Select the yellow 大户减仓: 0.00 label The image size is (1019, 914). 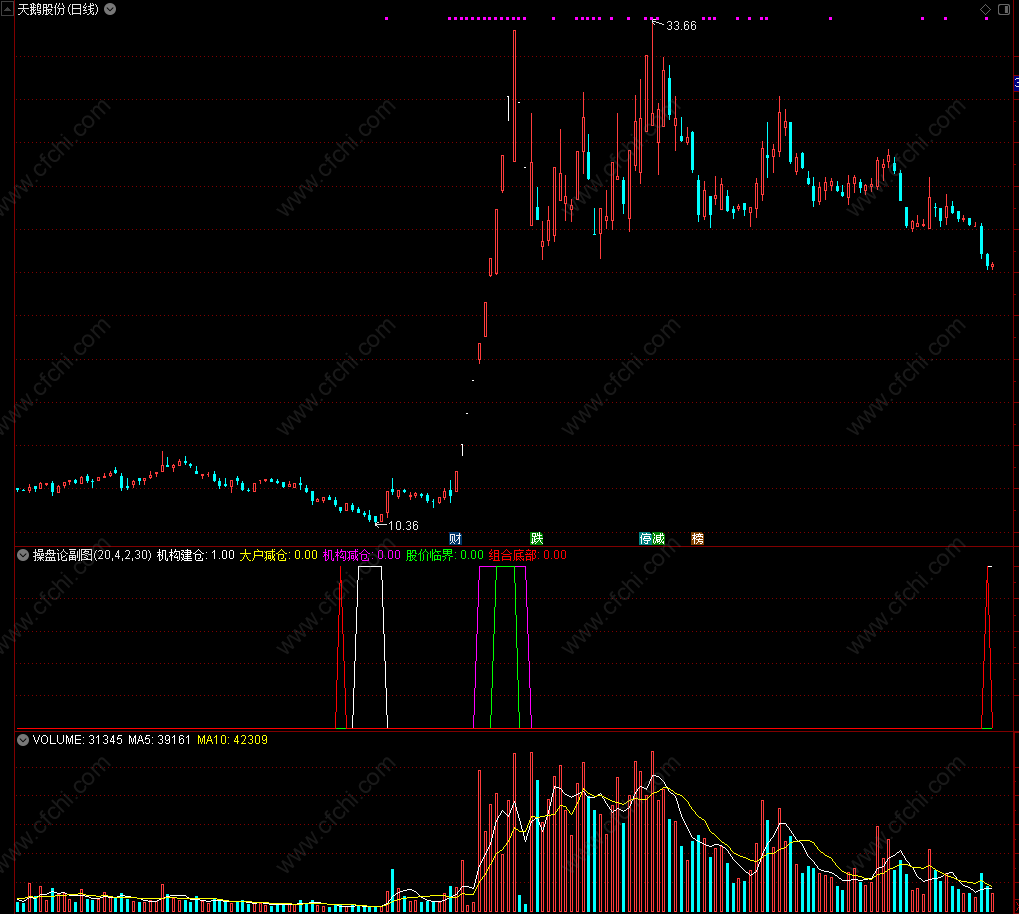[278, 555]
